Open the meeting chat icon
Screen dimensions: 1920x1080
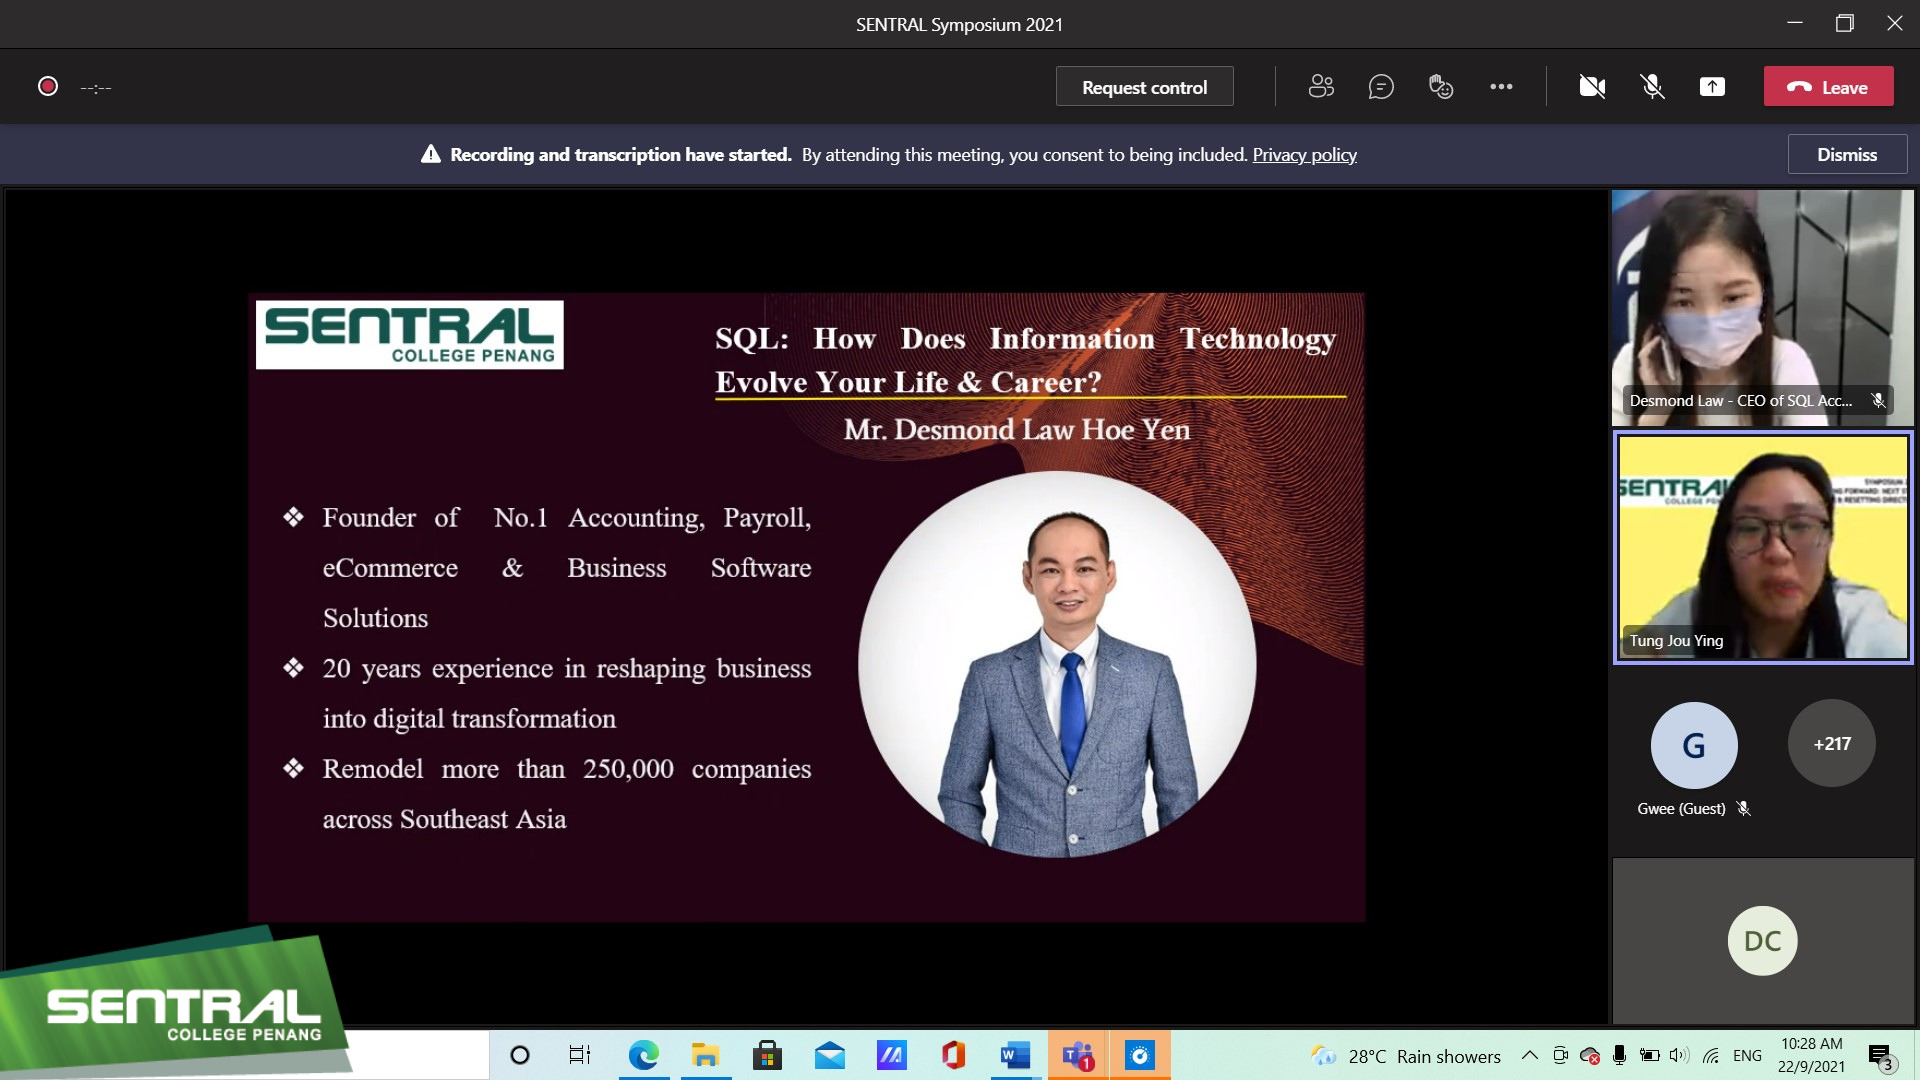(x=1381, y=87)
